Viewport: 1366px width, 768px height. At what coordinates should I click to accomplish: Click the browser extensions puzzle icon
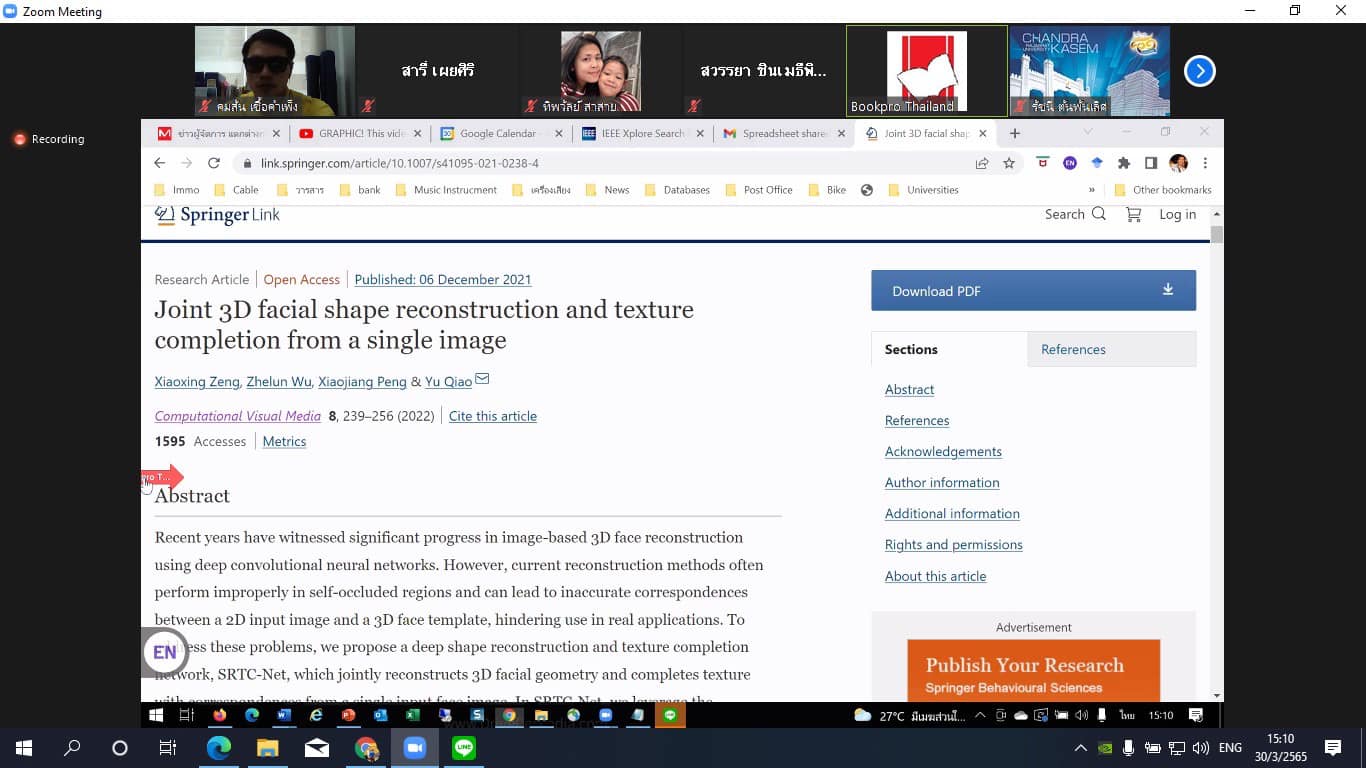(x=1123, y=163)
